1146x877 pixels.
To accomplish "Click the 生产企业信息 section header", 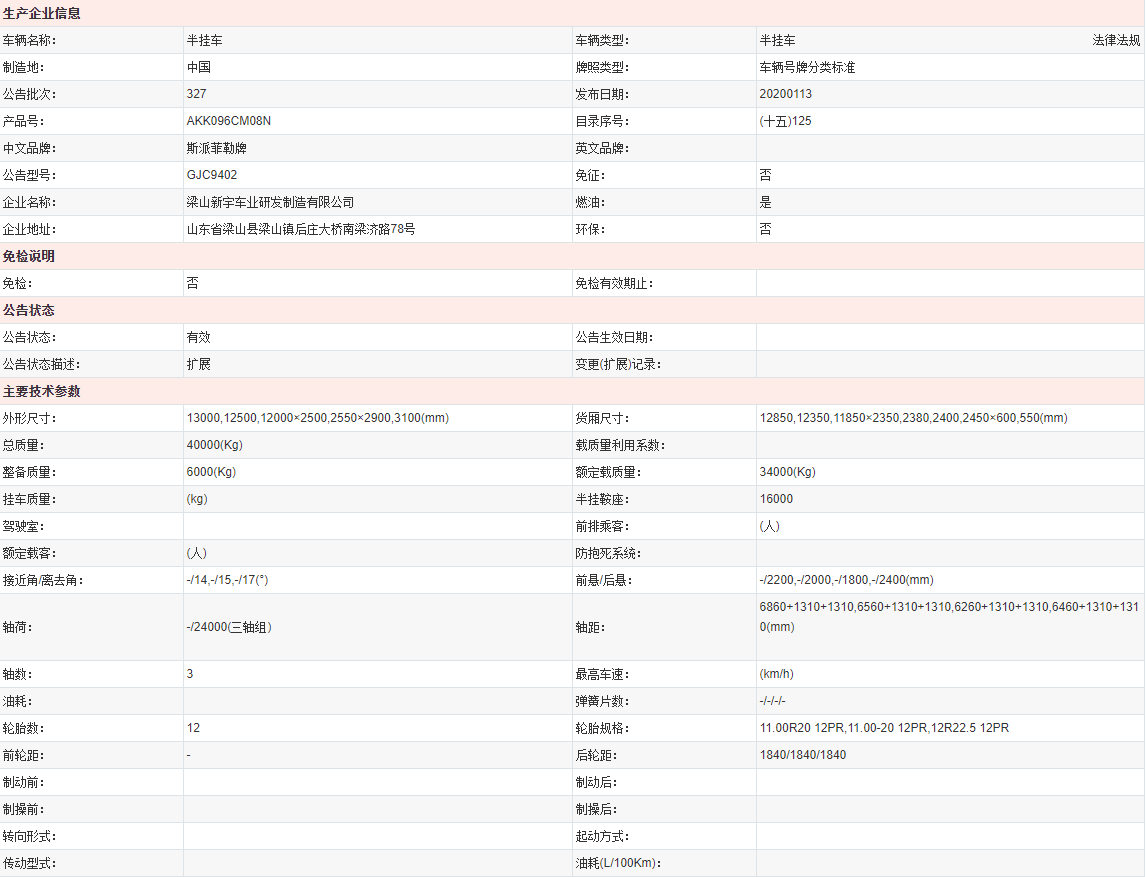I will point(42,14).
